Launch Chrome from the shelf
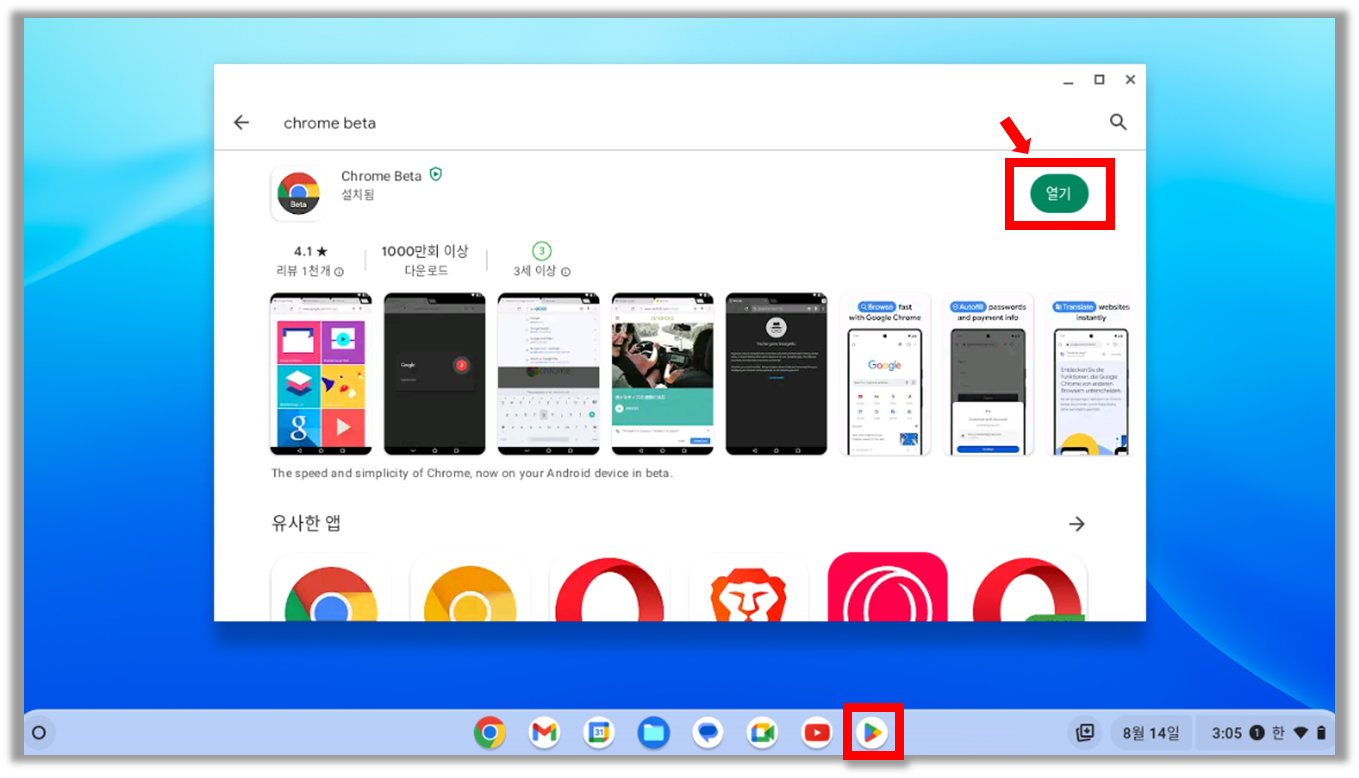This screenshot has height=778, width=1359. [x=489, y=733]
